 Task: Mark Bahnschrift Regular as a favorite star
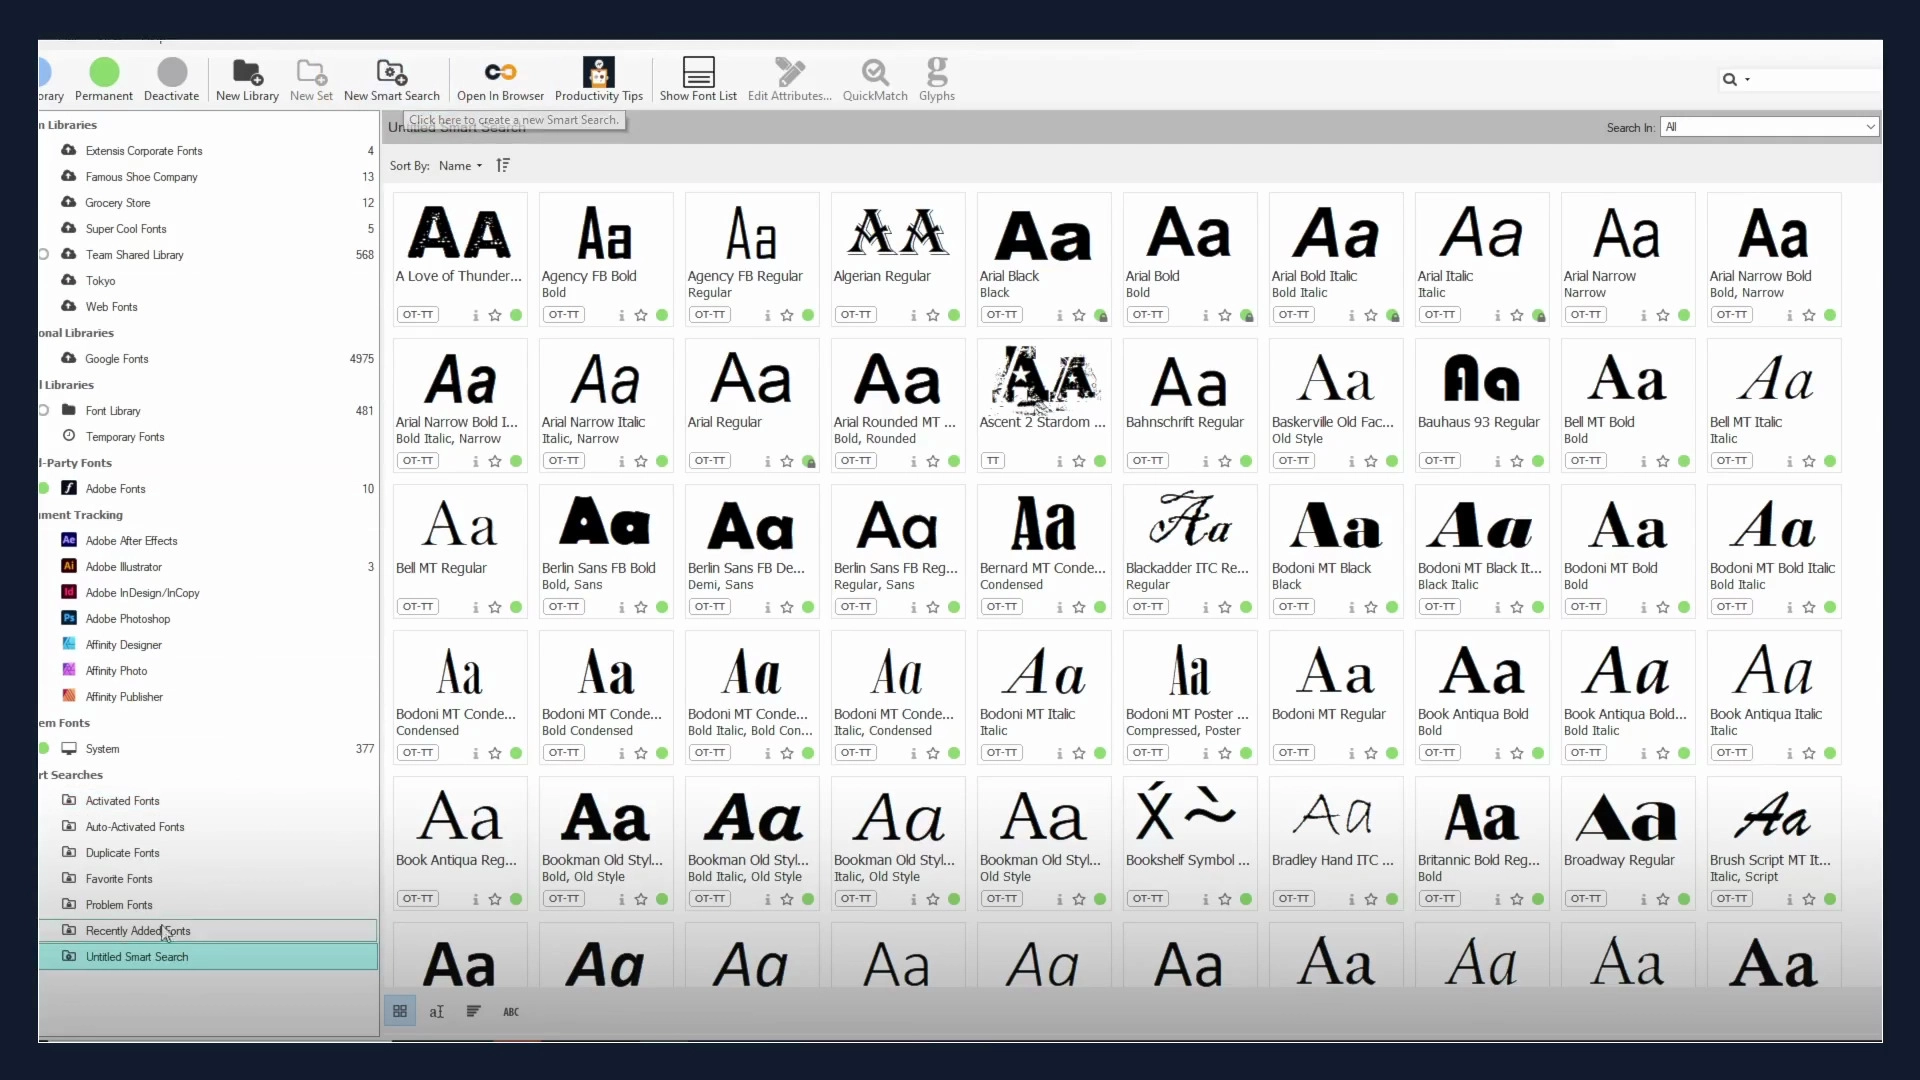coord(1225,461)
